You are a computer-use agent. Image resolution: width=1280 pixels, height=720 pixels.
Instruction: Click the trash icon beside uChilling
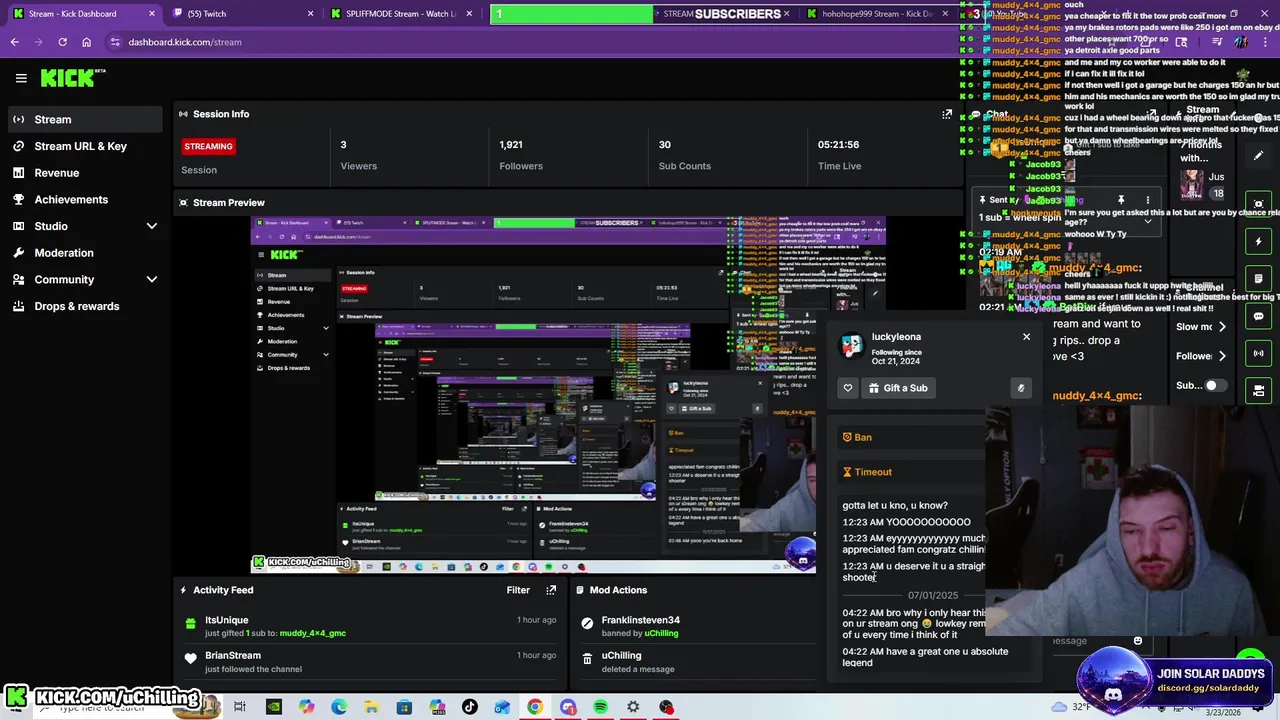coord(587,658)
